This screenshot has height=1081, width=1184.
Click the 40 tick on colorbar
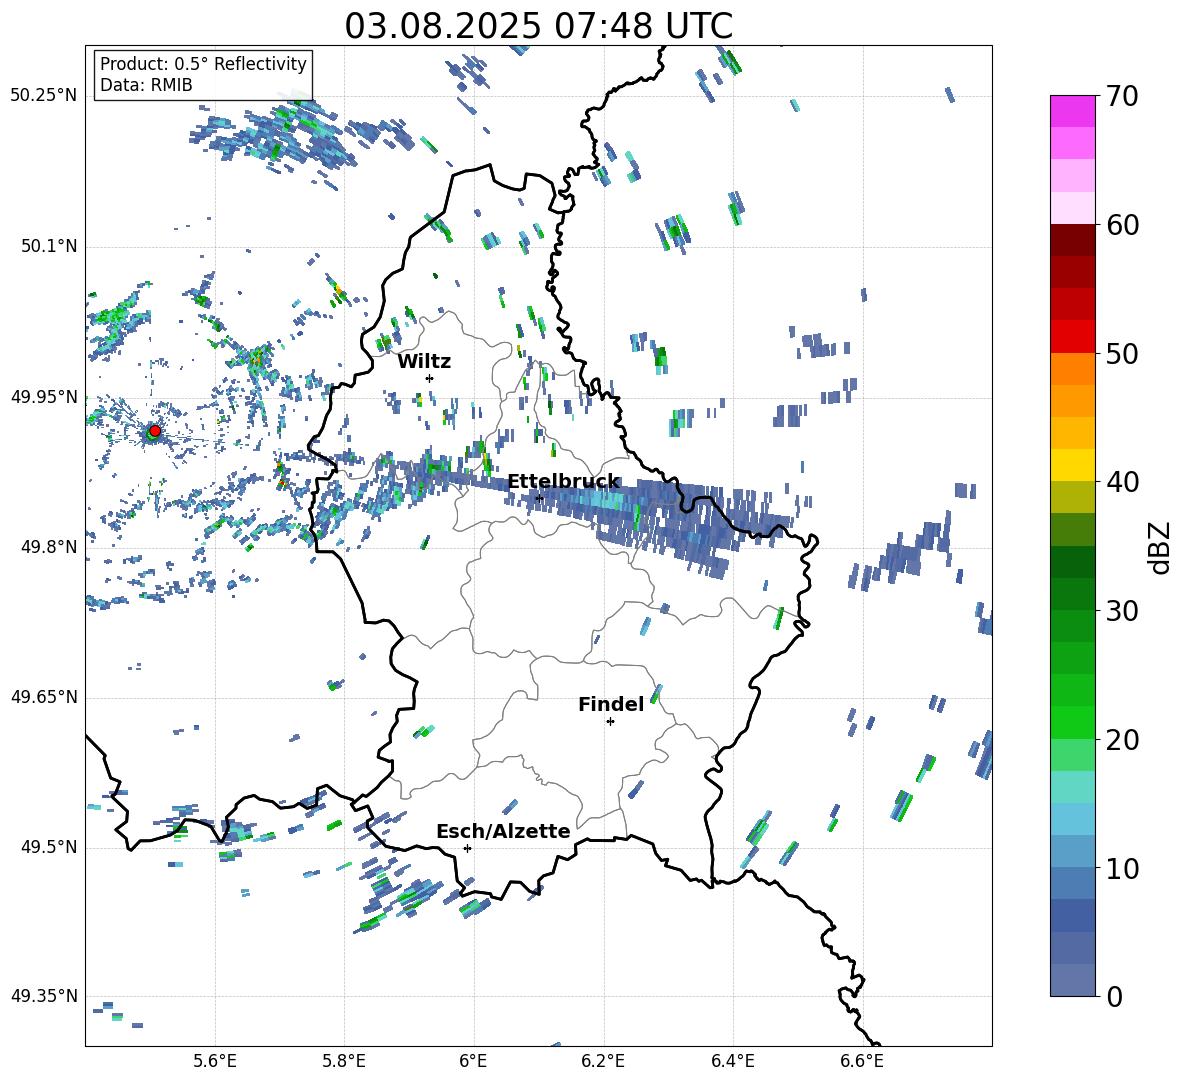coord(1122,482)
